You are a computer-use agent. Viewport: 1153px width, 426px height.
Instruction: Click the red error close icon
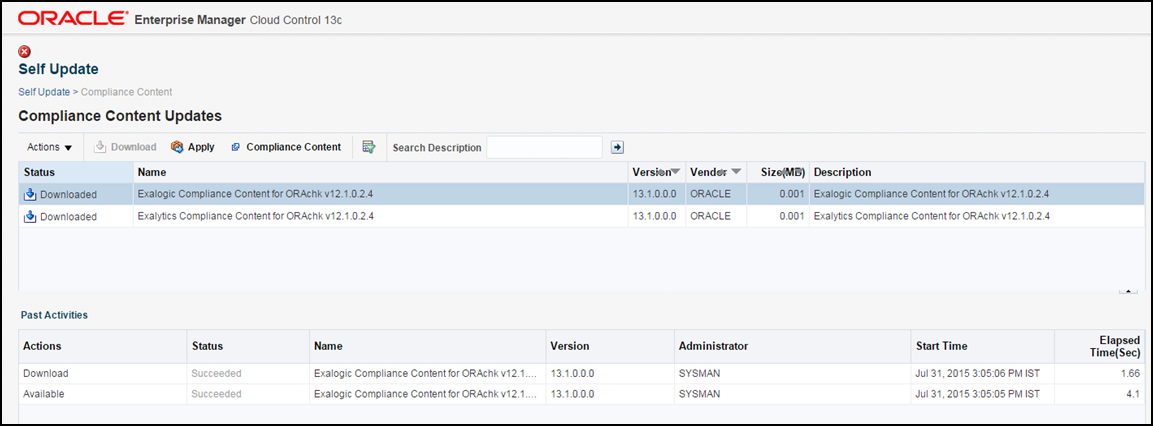[24, 52]
